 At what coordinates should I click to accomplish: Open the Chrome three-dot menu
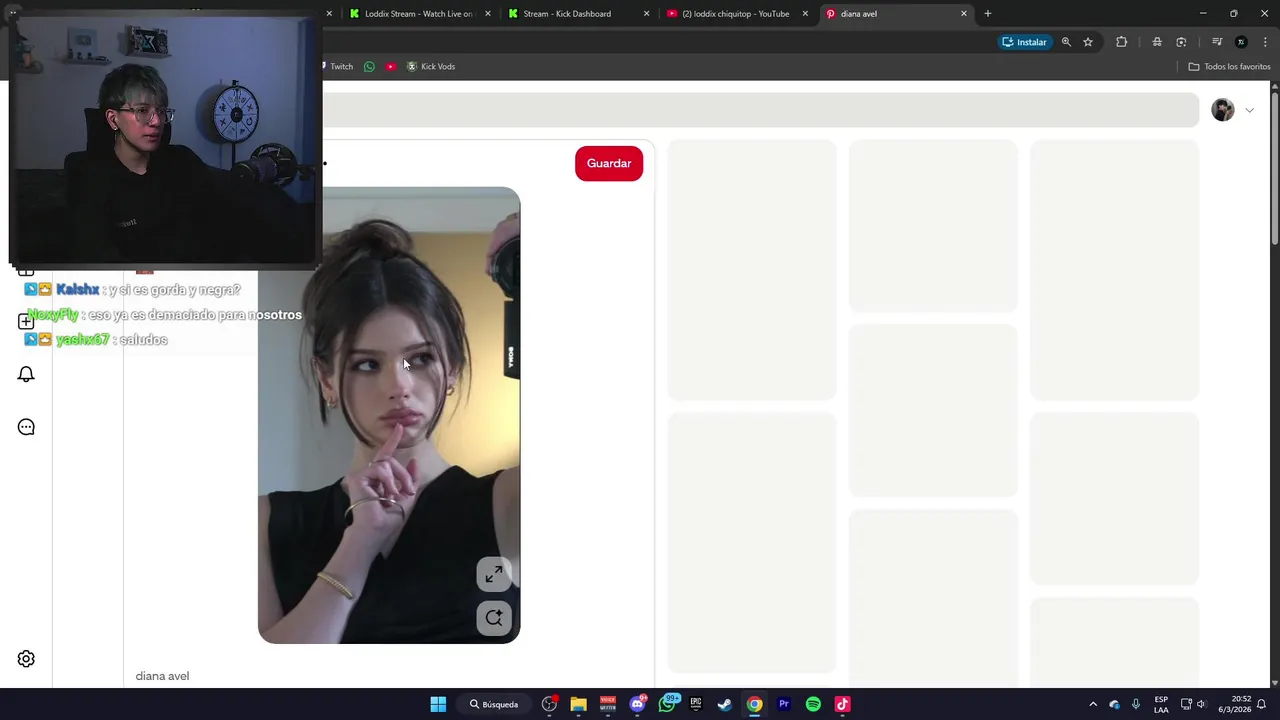tap(1264, 42)
